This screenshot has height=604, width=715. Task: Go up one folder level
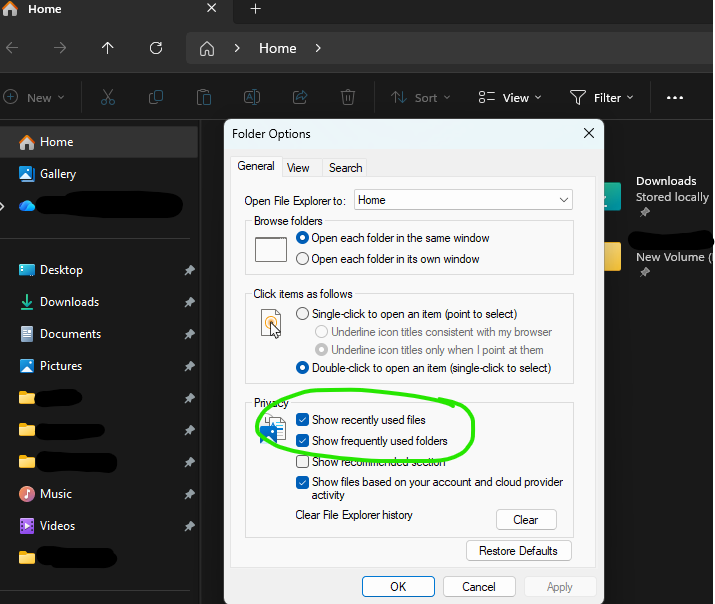pos(108,47)
